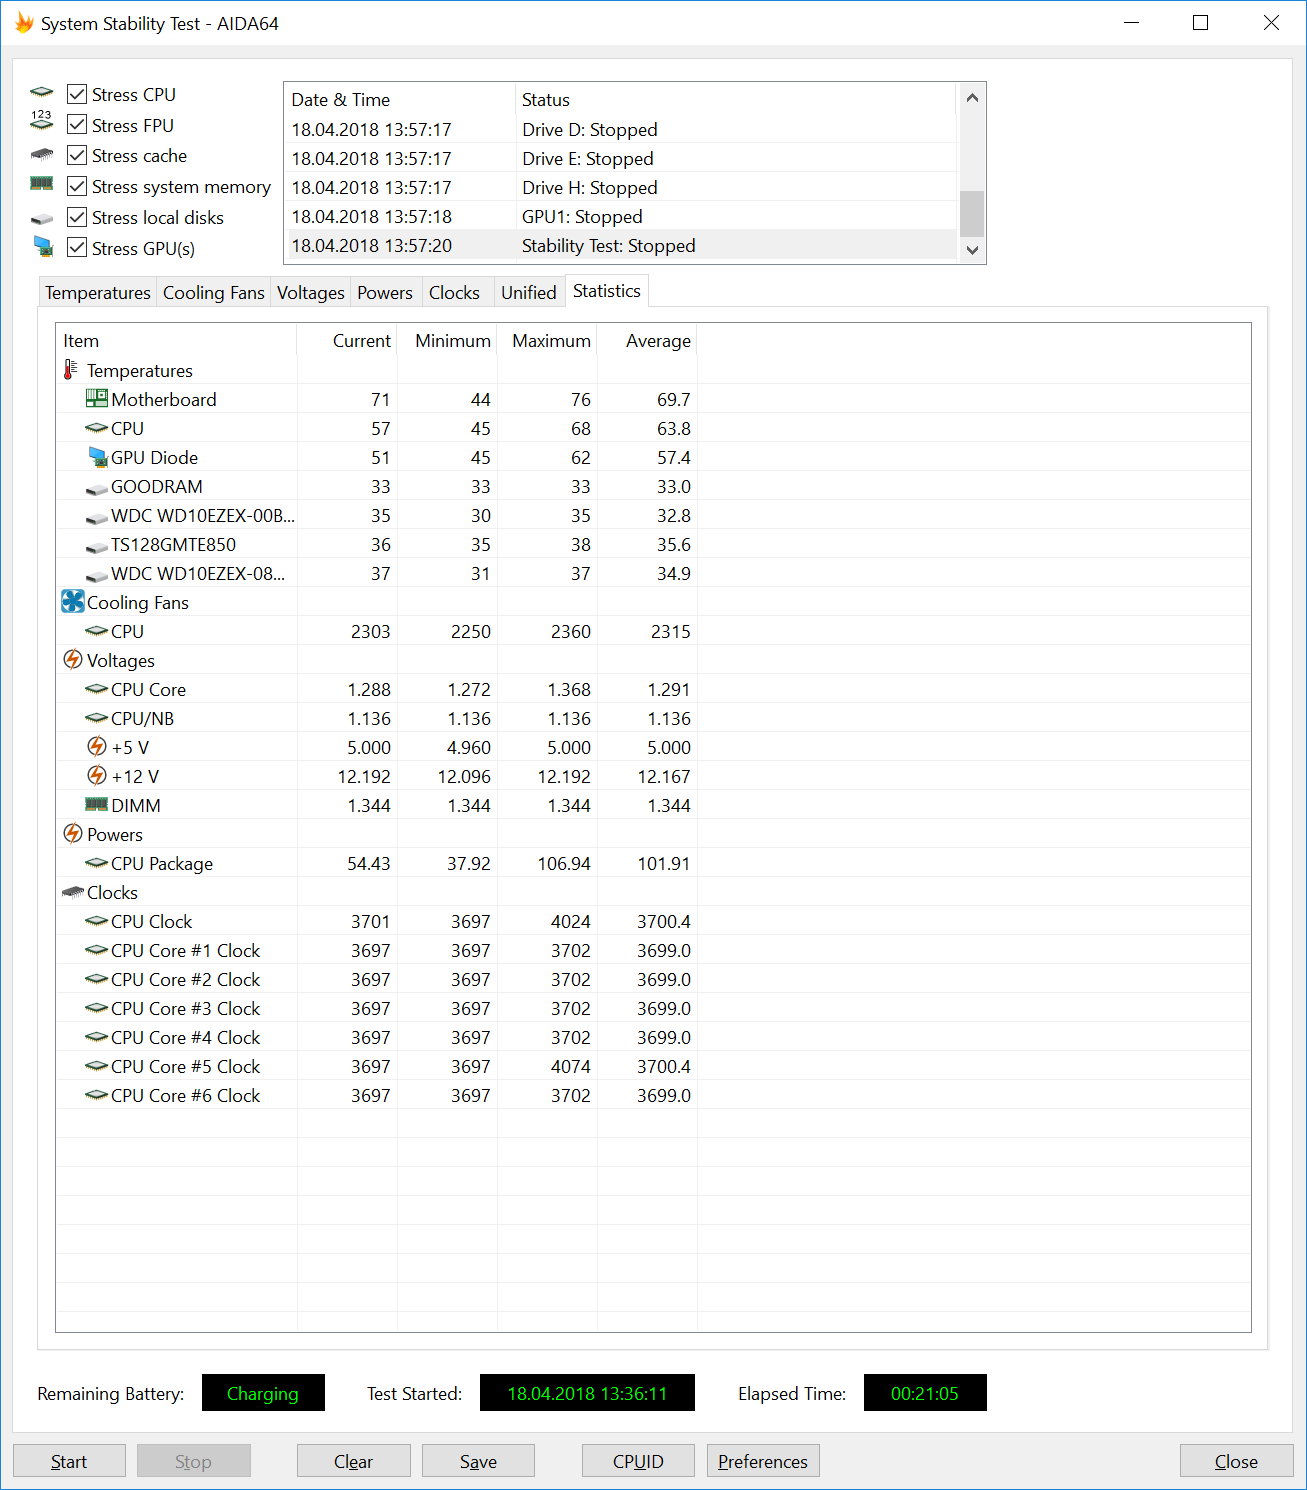Switch to the Temperatures tab

pyautogui.click(x=97, y=292)
